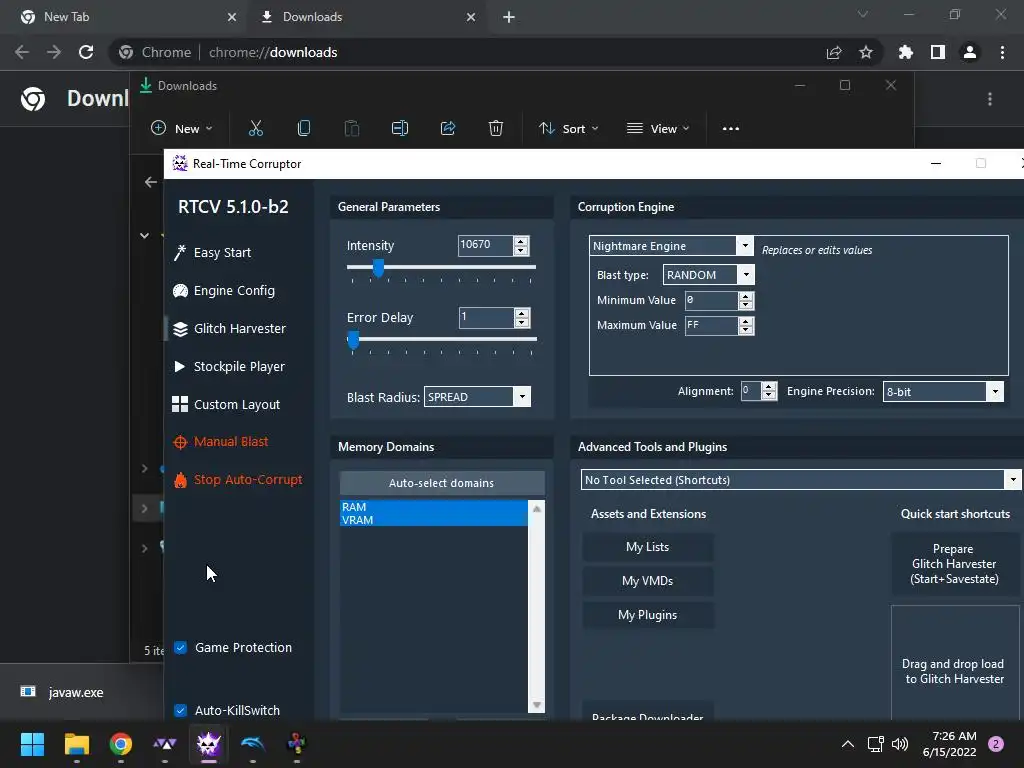
Task: Click Paste icon in explorer toolbar
Action: coord(352,129)
